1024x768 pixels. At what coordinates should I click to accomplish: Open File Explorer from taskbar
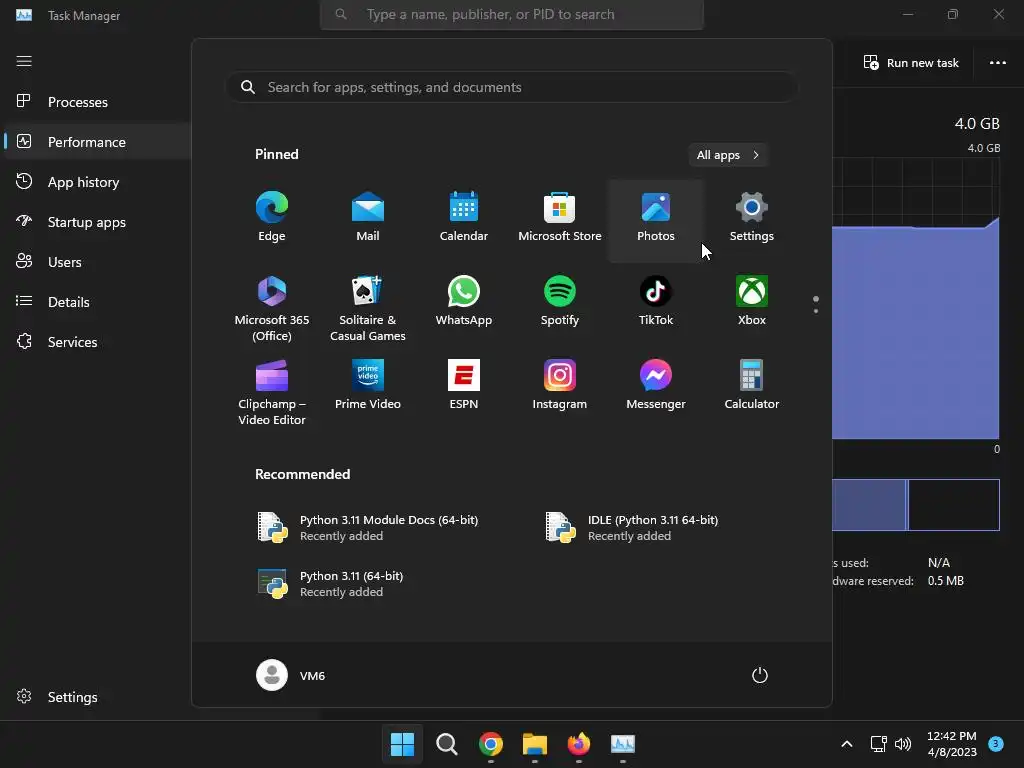534,744
